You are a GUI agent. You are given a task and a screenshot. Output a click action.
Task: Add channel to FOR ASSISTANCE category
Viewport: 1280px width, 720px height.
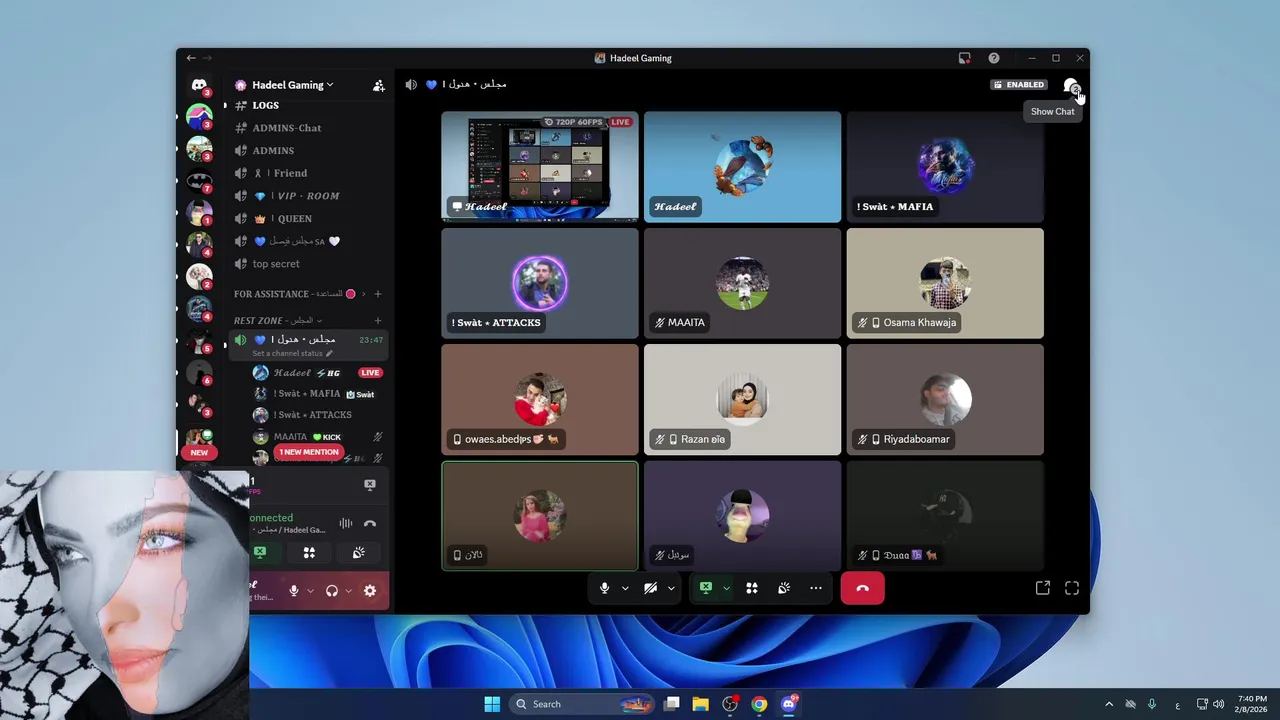[377, 294]
